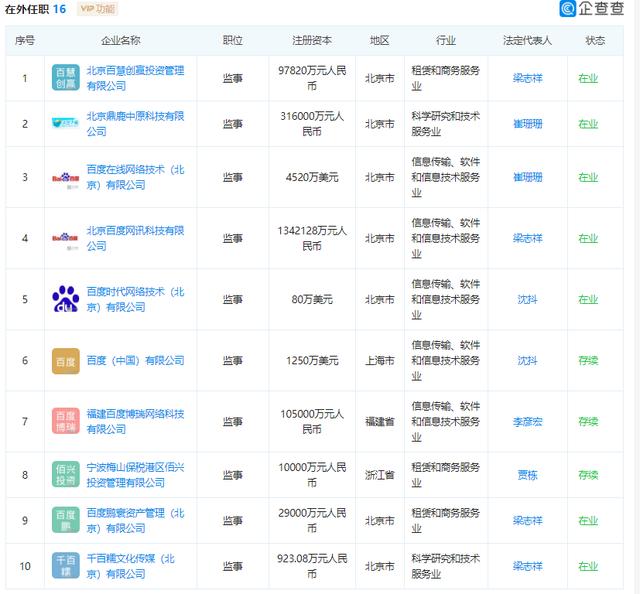Click legal representative 贾栋 in row 8
Screen dimensions: 640x594
(x=527, y=475)
